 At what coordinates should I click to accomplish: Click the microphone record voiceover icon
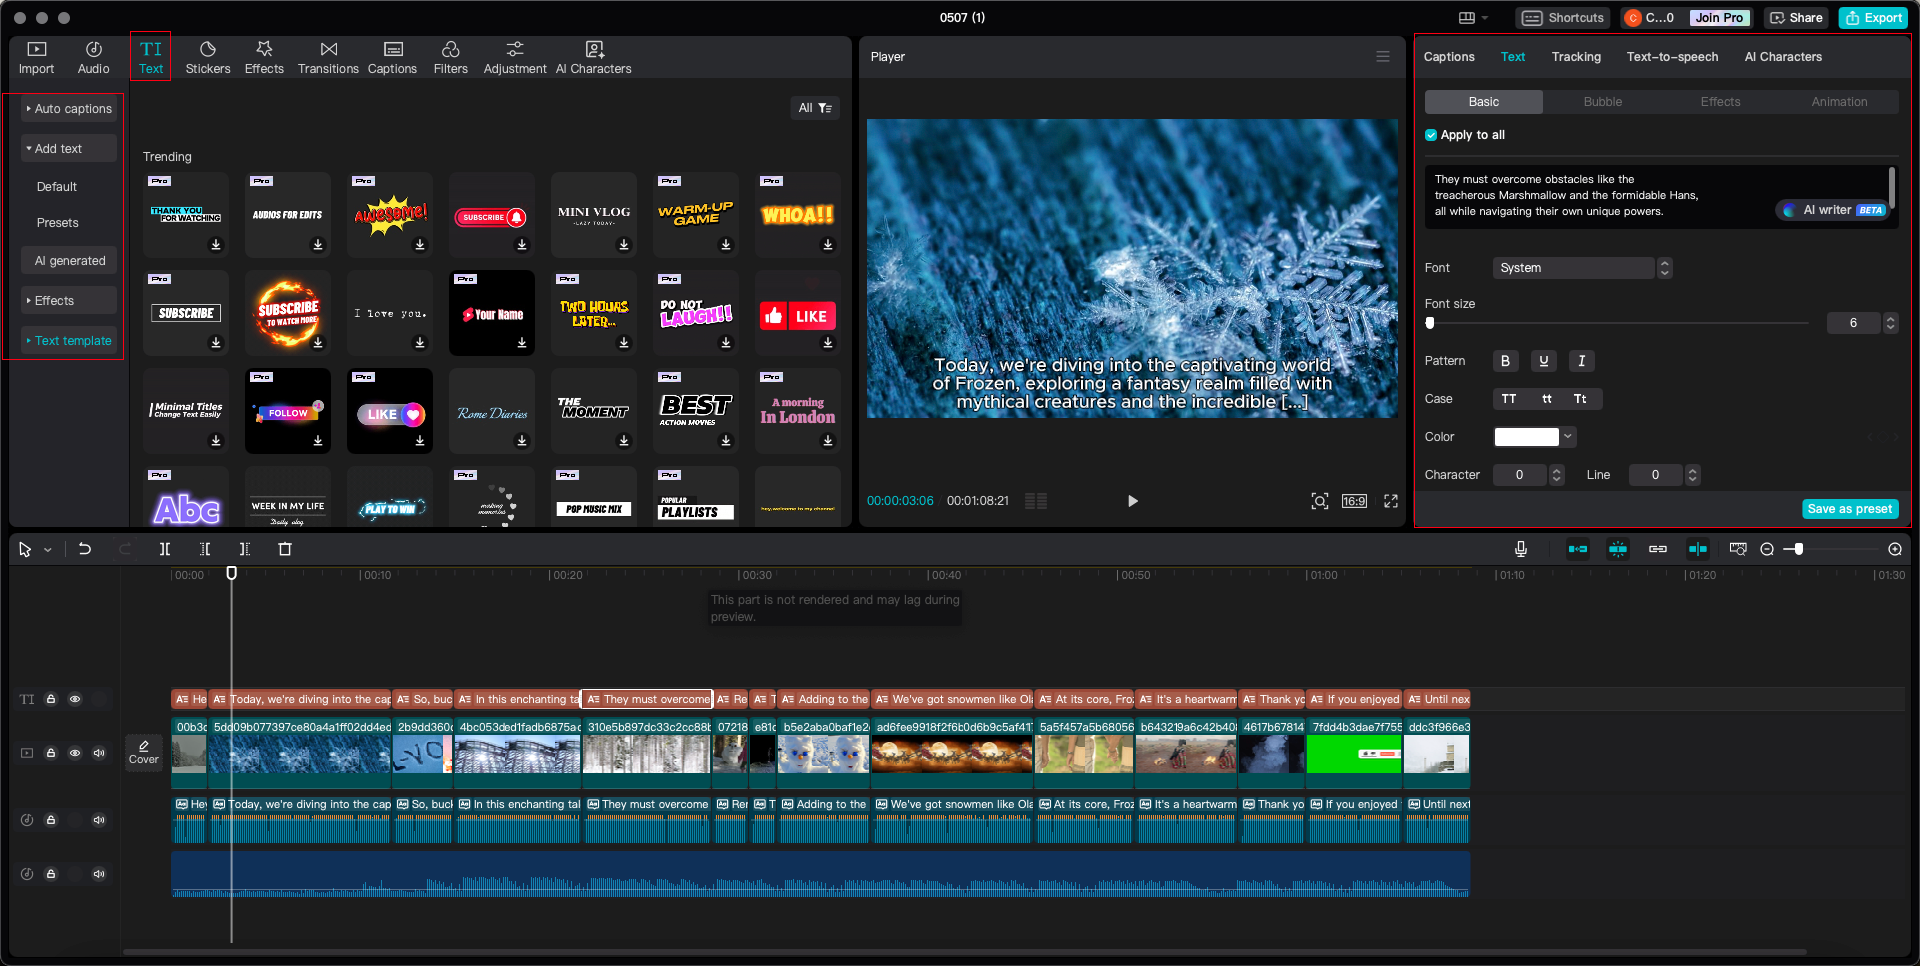[x=1520, y=549]
